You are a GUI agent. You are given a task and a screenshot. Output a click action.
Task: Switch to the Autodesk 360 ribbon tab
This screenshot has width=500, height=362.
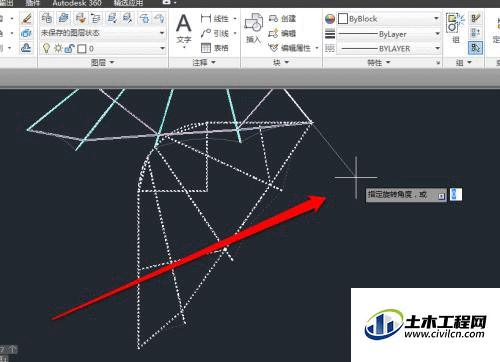click(x=77, y=3)
